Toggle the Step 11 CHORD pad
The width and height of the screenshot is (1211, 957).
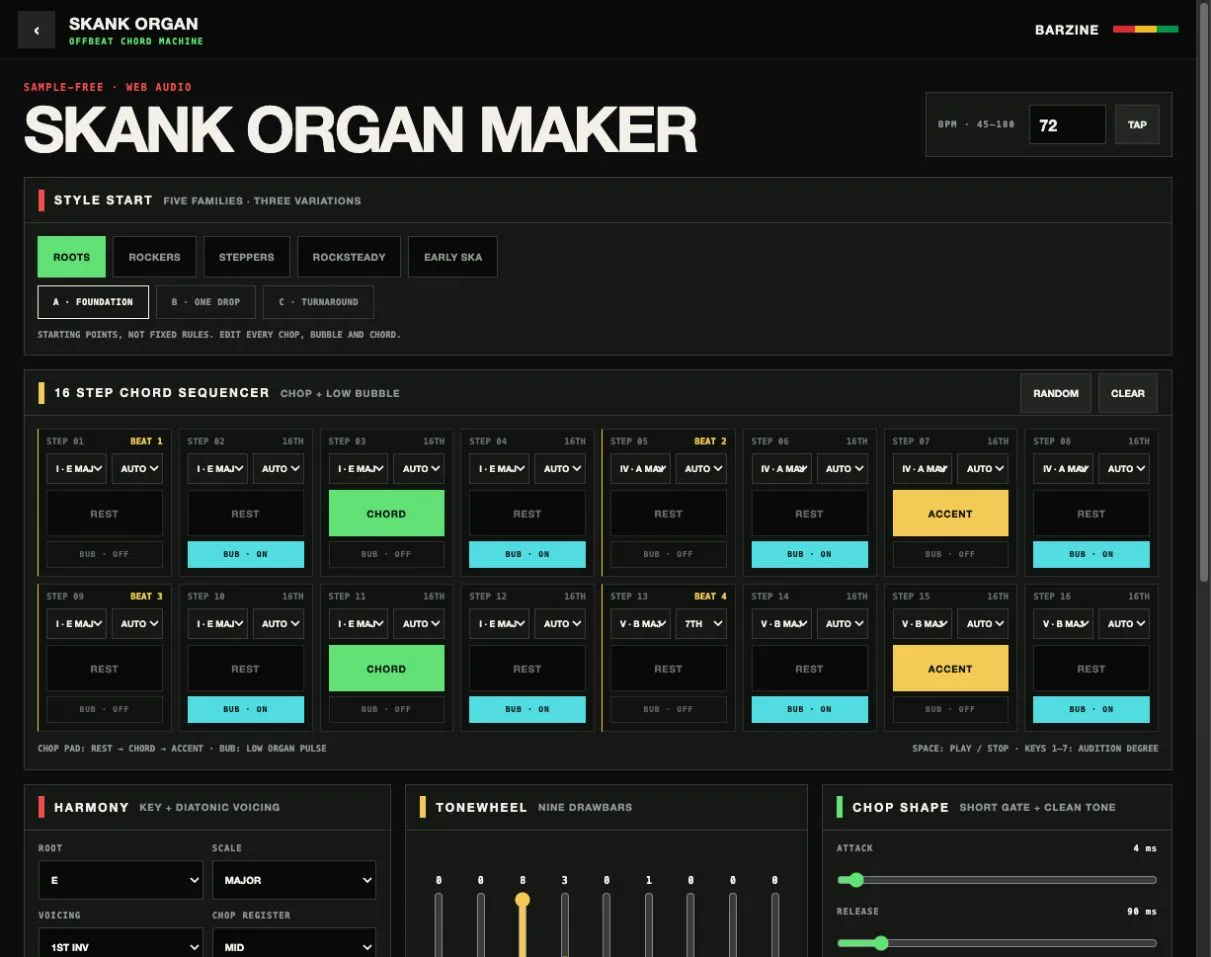(x=387, y=668)
